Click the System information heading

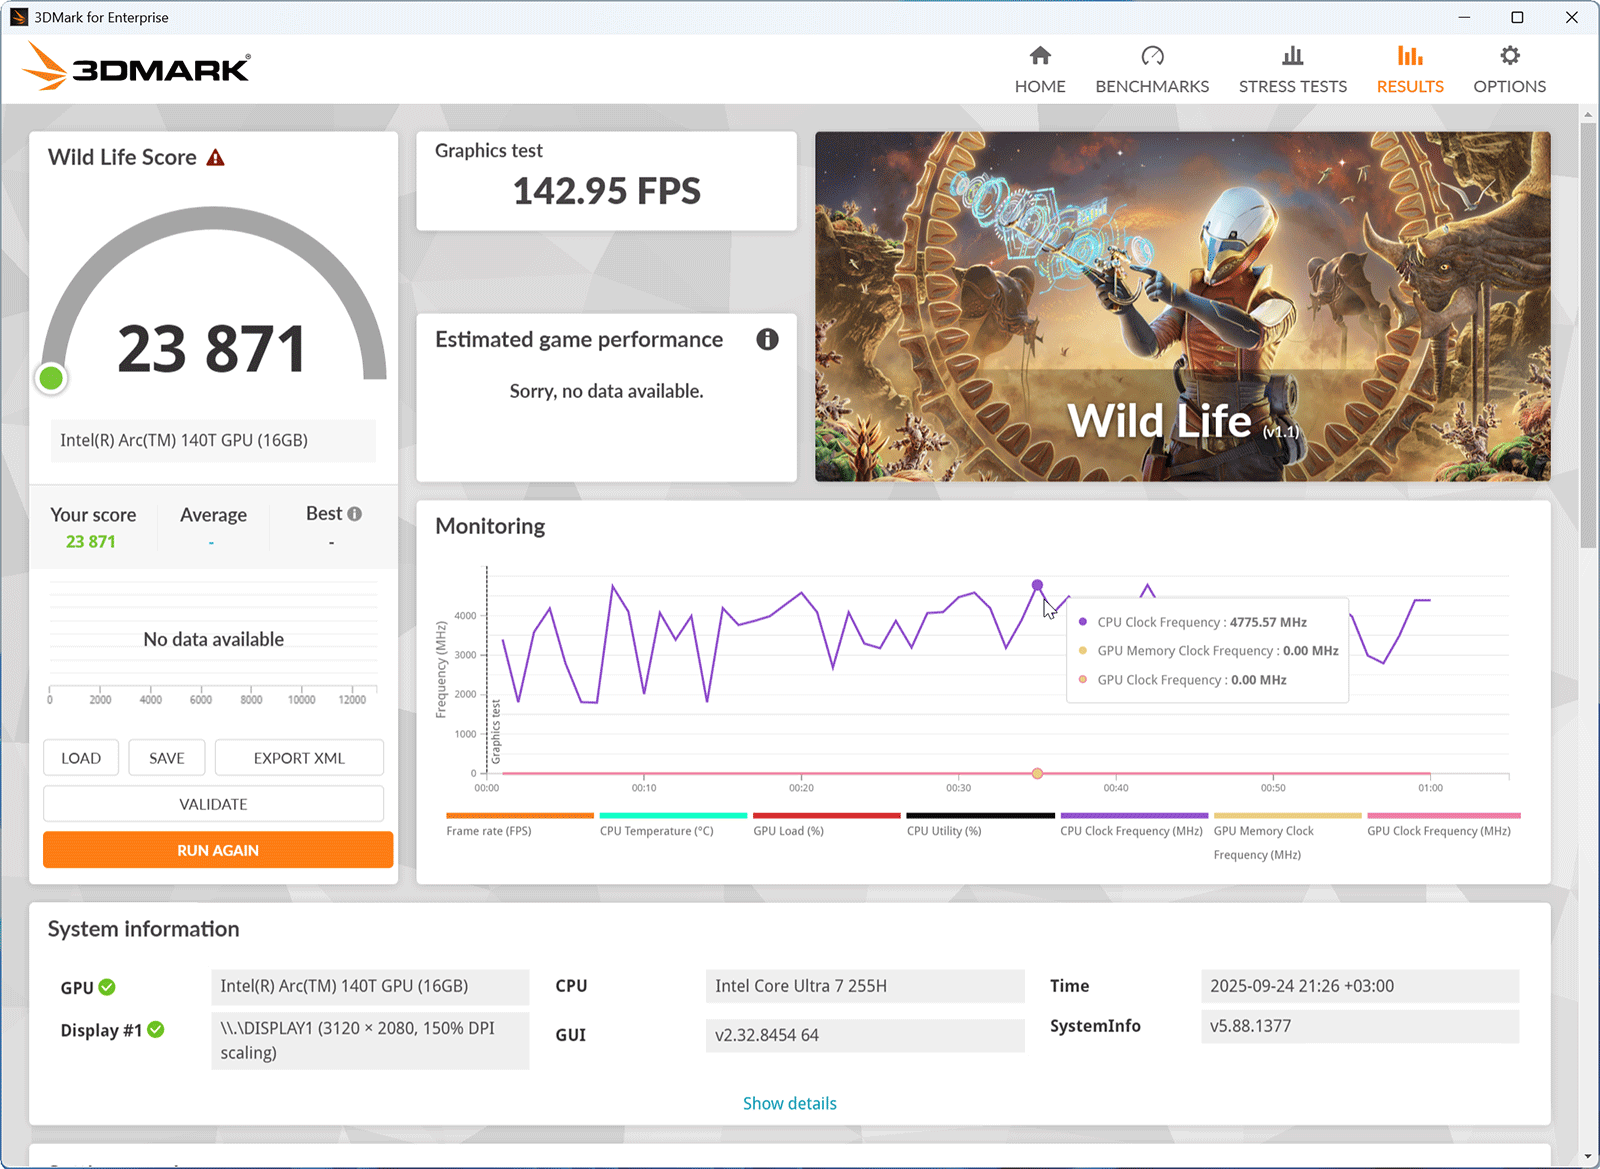[x=144, y=929]
